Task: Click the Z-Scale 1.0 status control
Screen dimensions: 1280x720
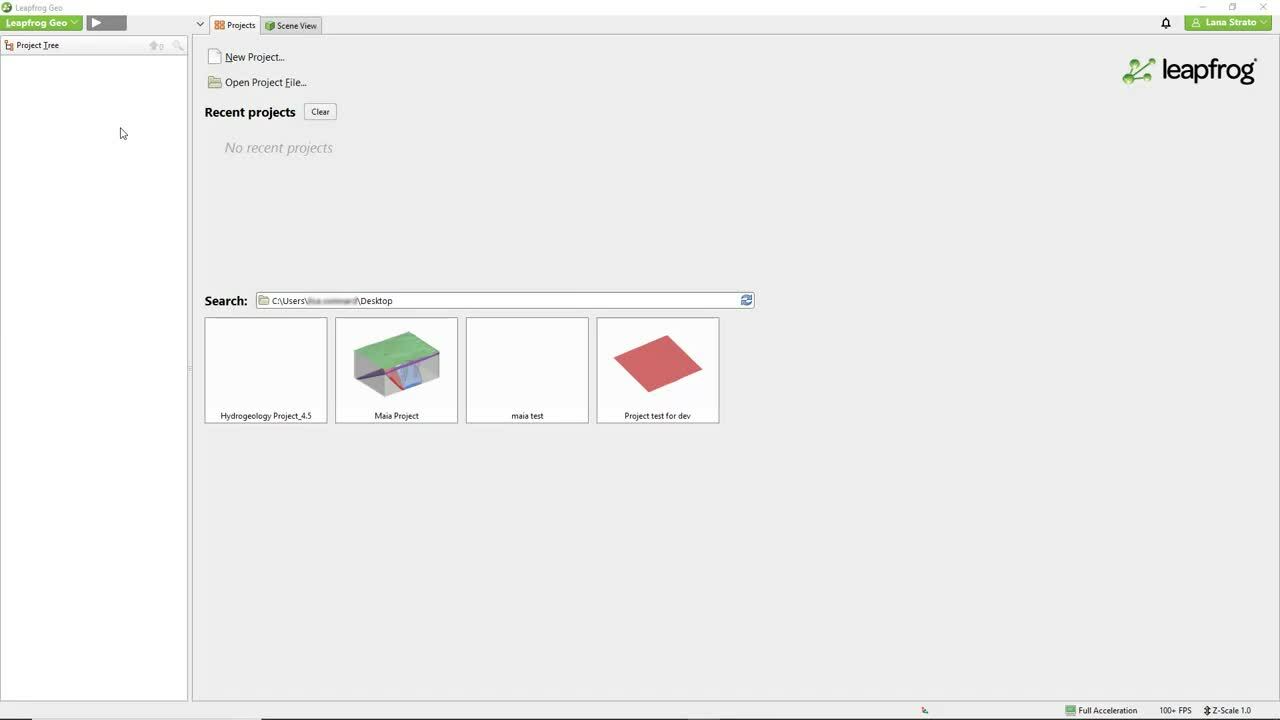Action: (1227, 710)
